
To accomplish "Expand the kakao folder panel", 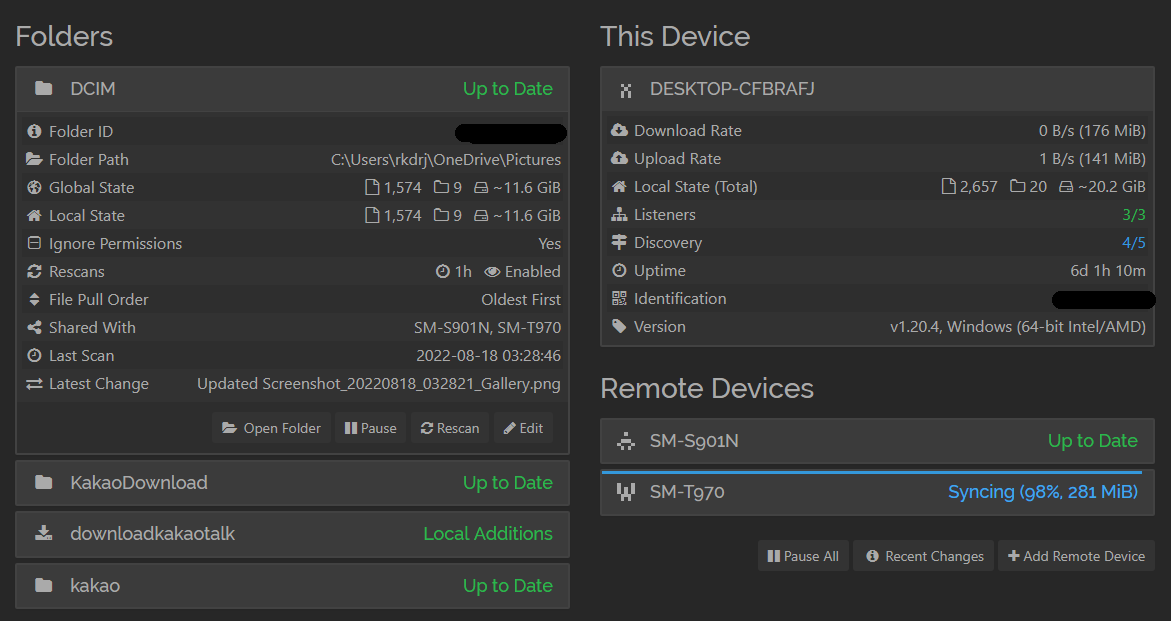I will pos(291,585).
